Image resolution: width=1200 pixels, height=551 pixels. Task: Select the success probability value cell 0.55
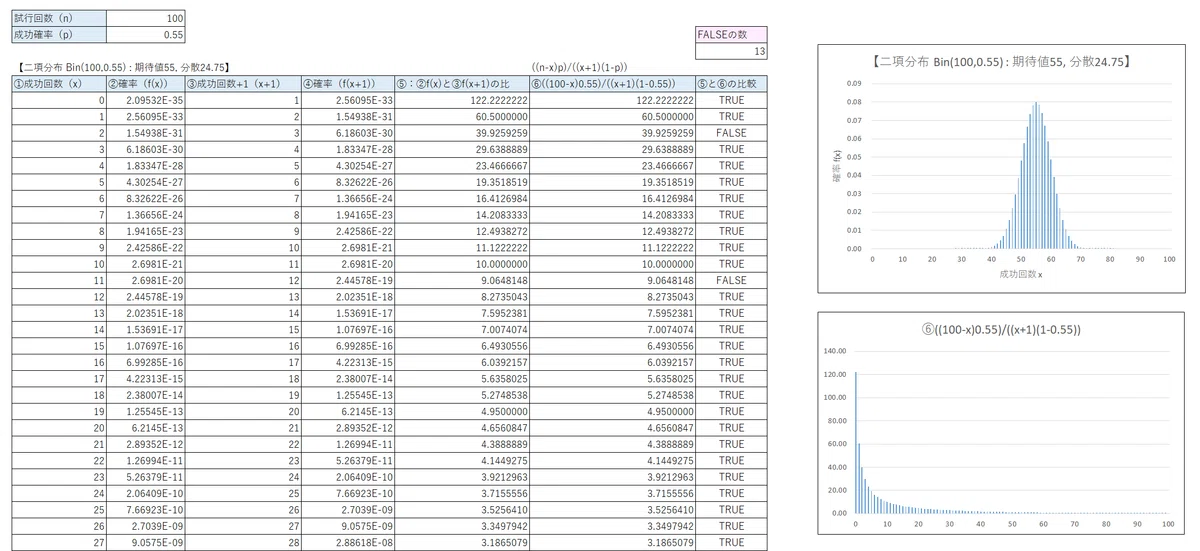(145, 34)
